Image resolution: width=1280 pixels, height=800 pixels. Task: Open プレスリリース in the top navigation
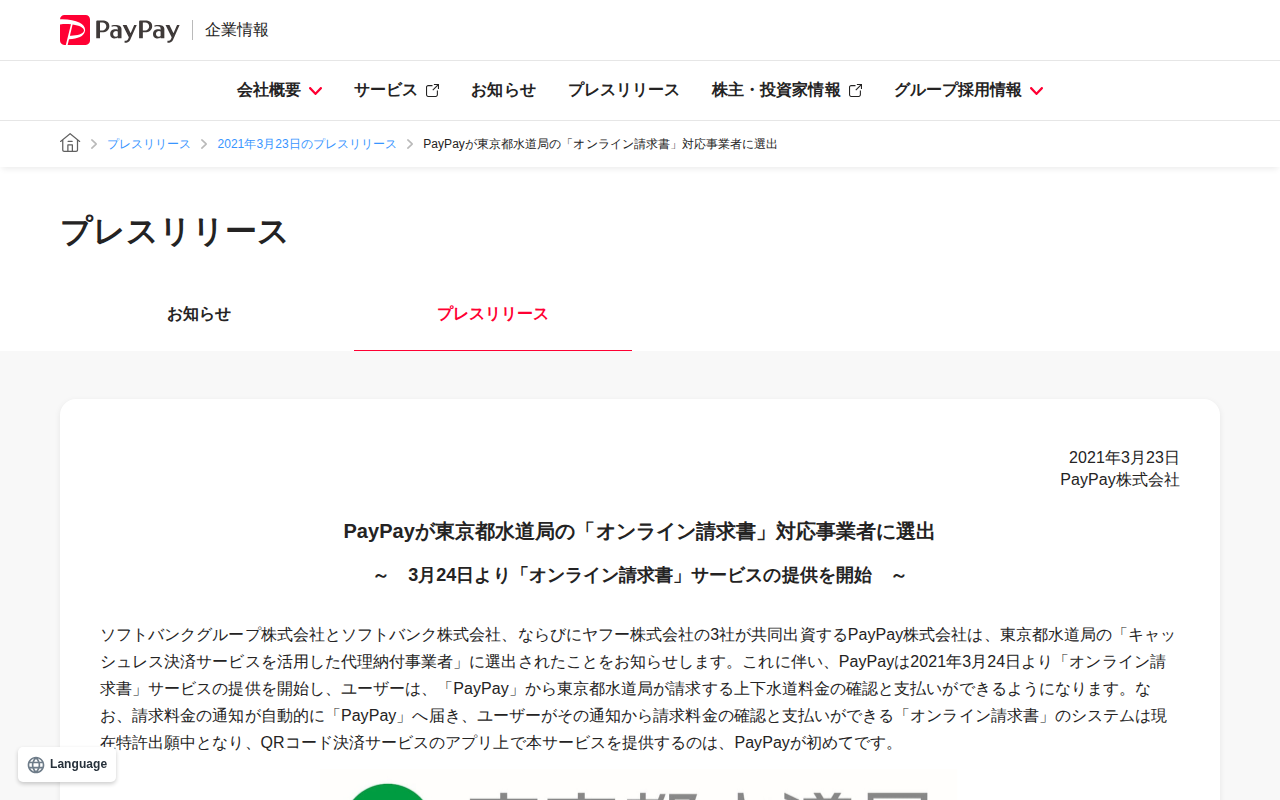(x=623, y=90)
